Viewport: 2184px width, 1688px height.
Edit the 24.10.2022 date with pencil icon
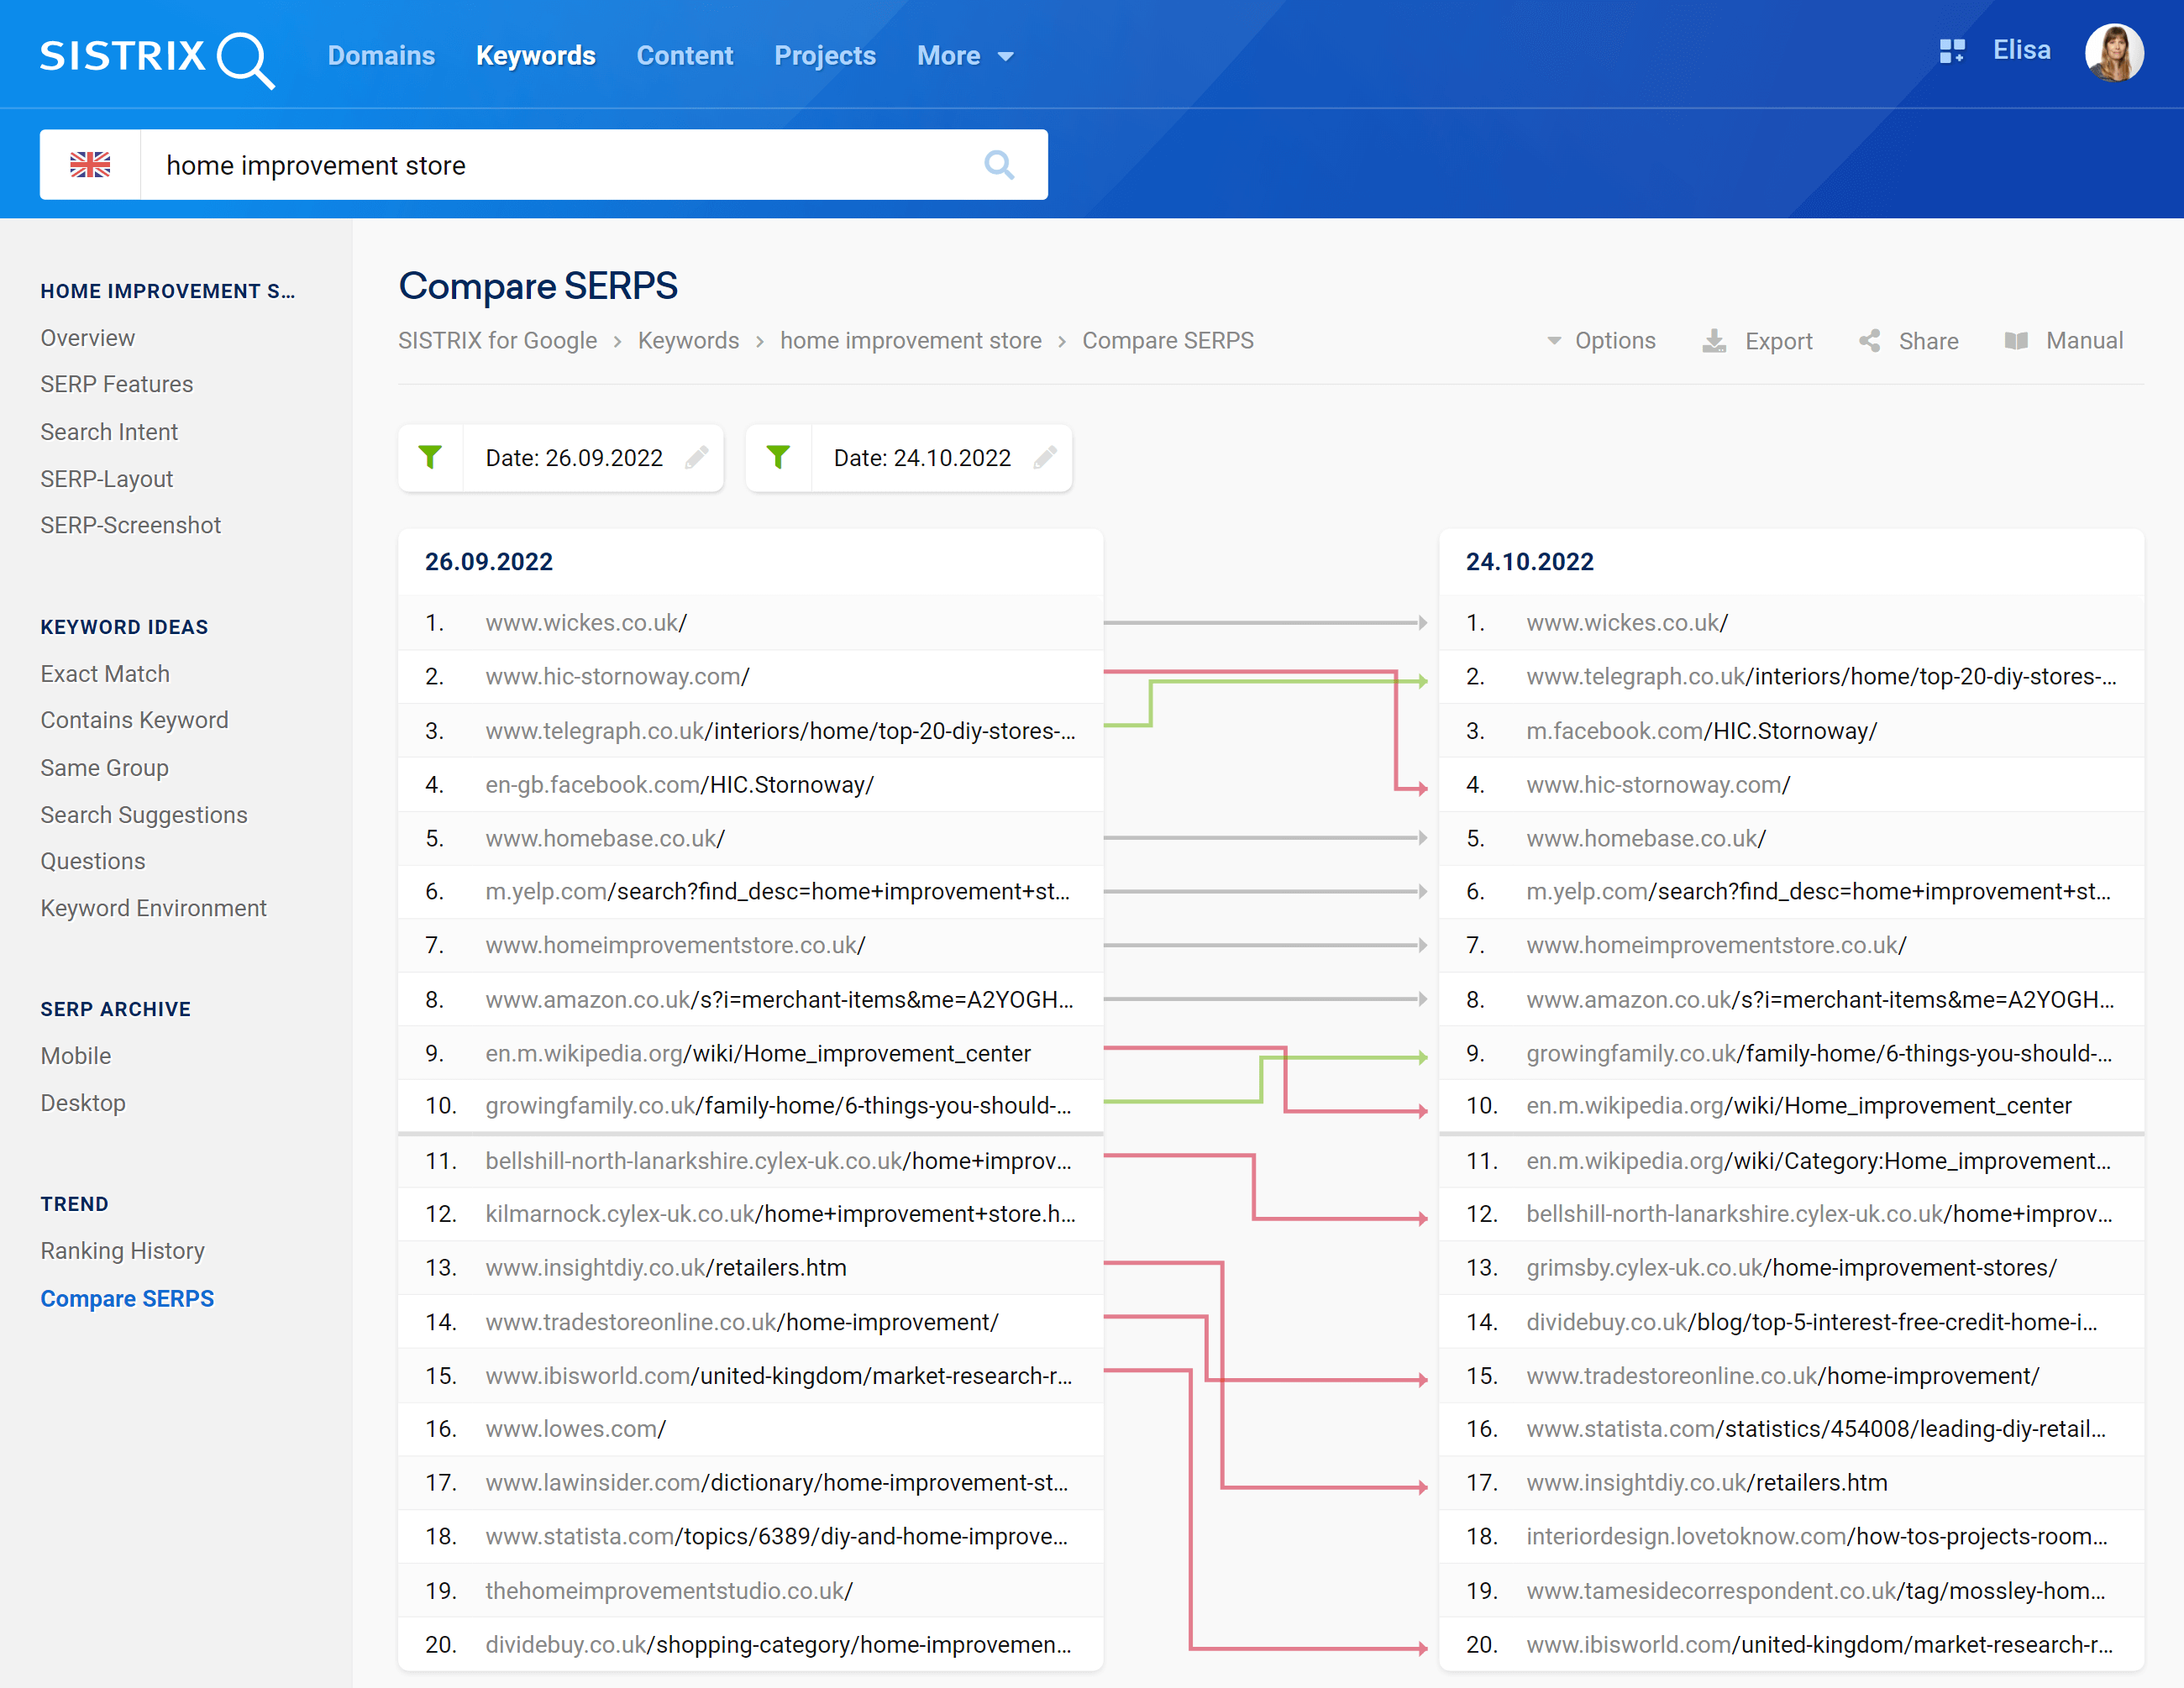pos(1045,458)
